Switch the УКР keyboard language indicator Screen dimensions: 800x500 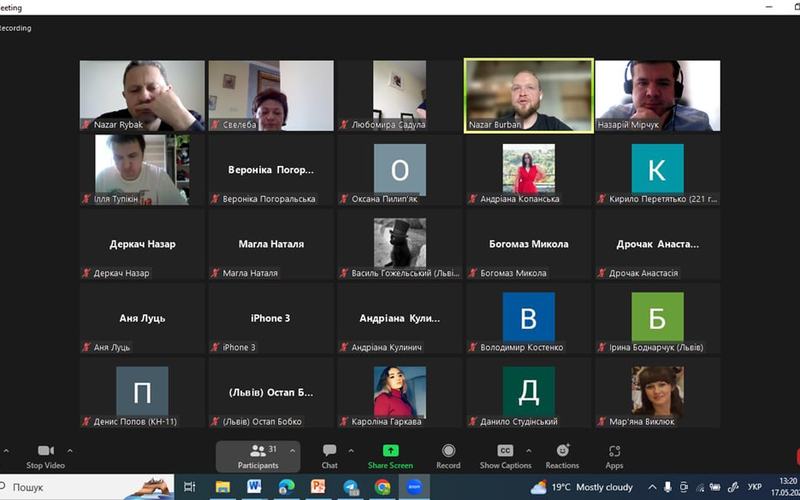pos(755,487)
